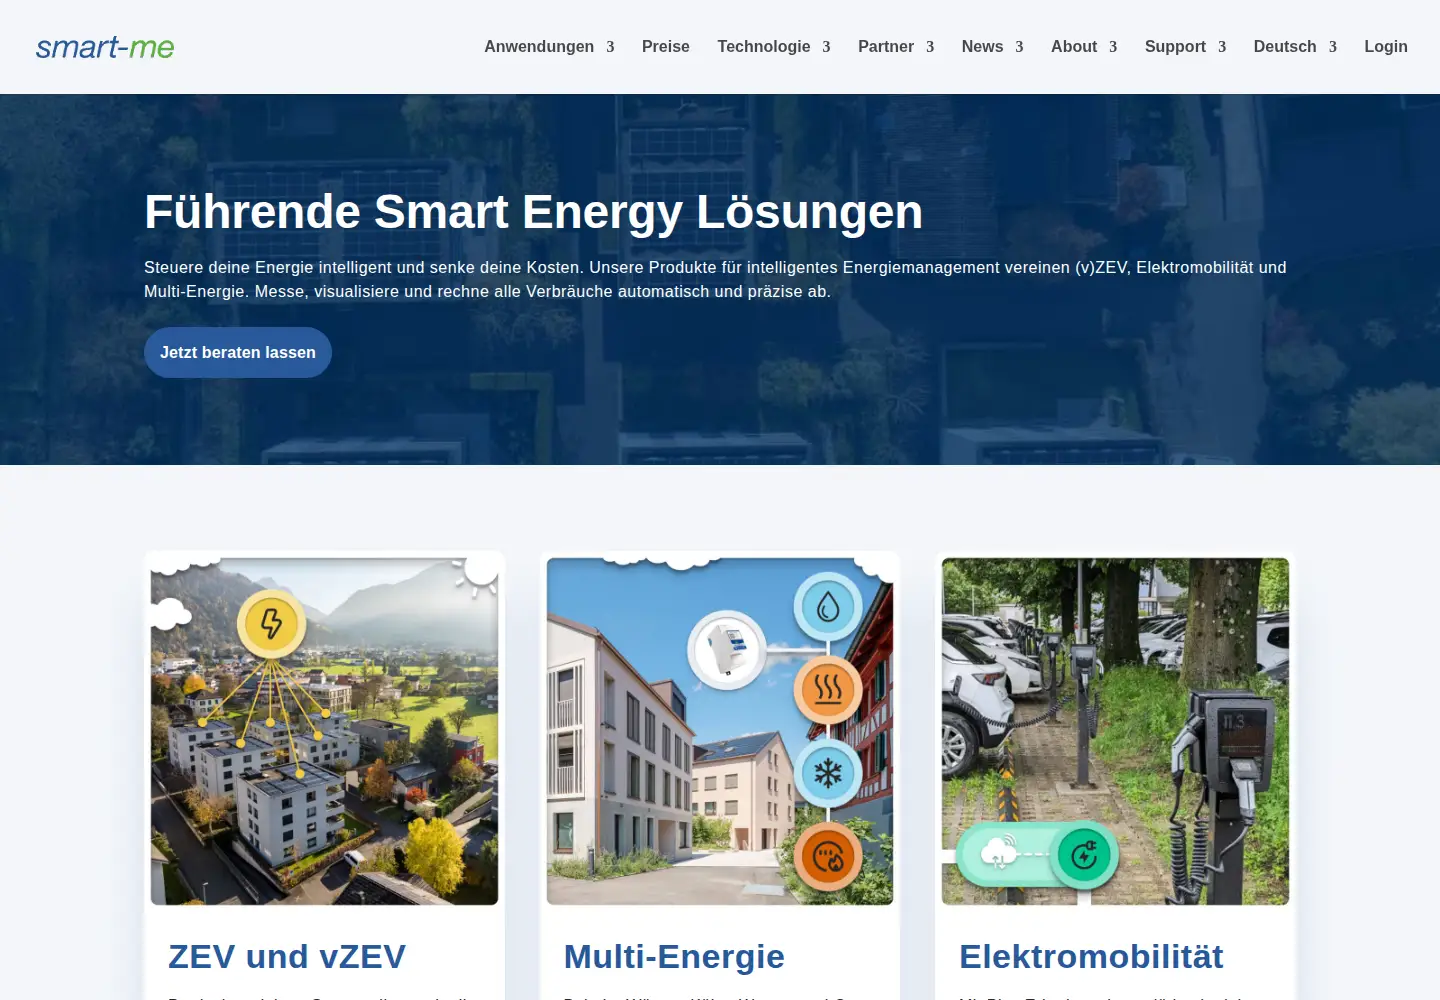Open the ZEV und vZEV heading
Viewport: 1440px width, 1000px height.
point(287,956)
